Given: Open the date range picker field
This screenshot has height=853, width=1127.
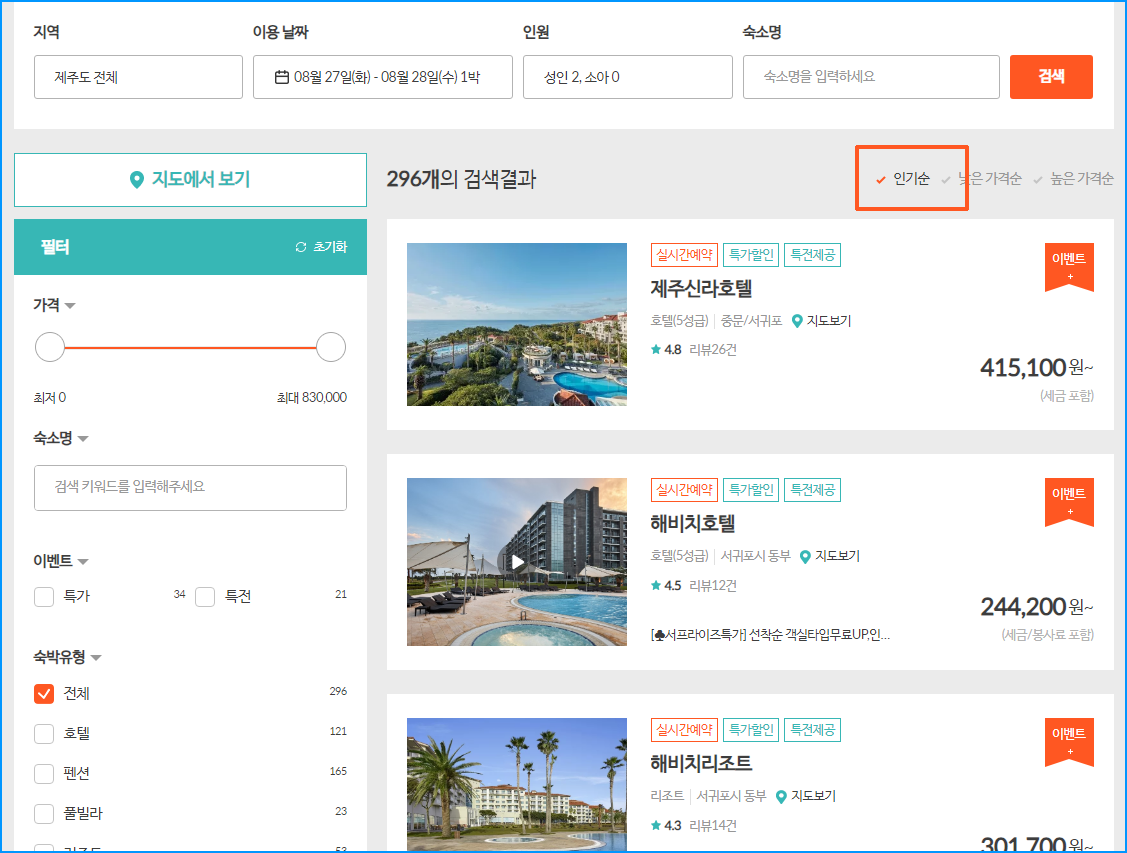Looking at the screenshot, I should point(382,77).
